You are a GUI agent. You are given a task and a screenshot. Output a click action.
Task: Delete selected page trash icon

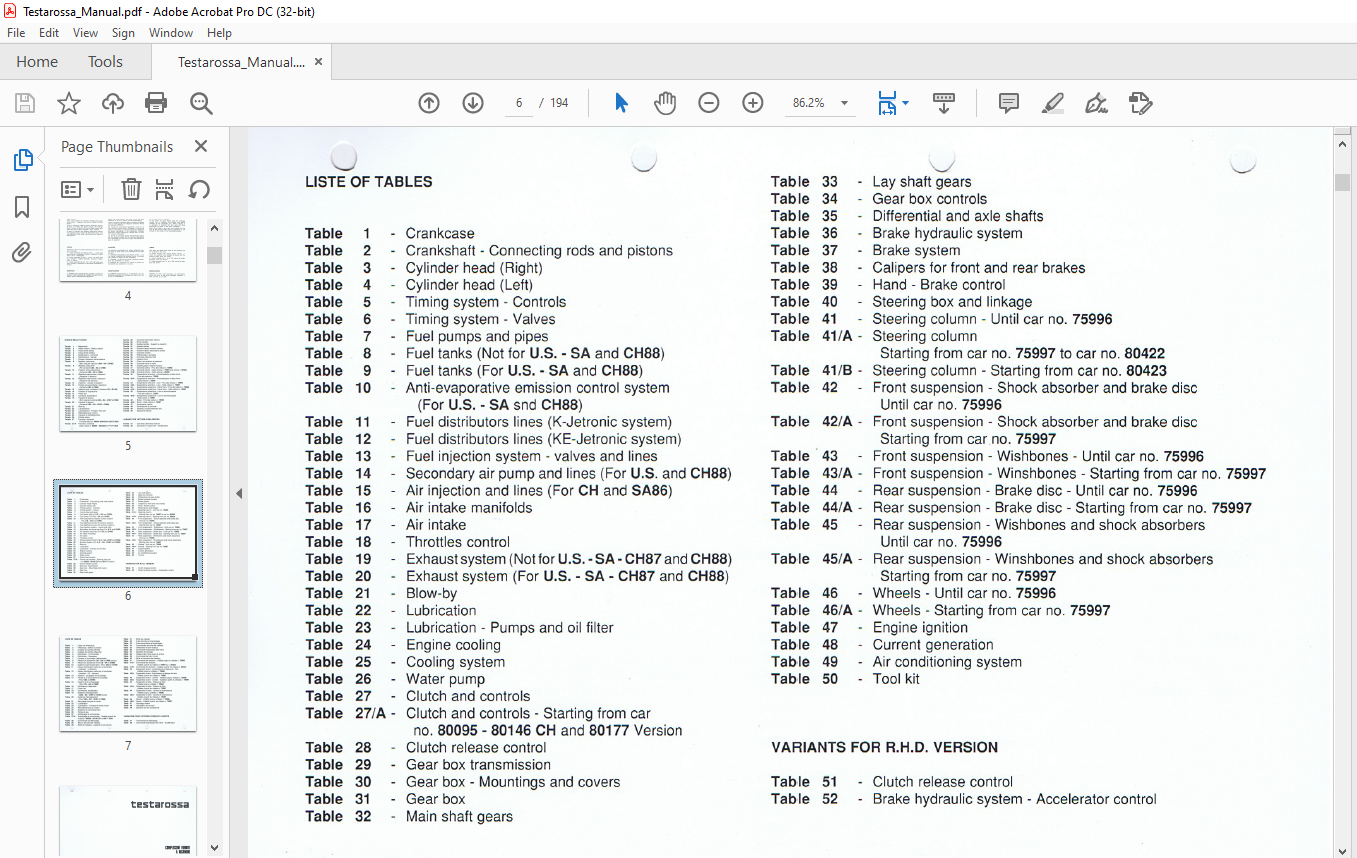pos(131,189)
